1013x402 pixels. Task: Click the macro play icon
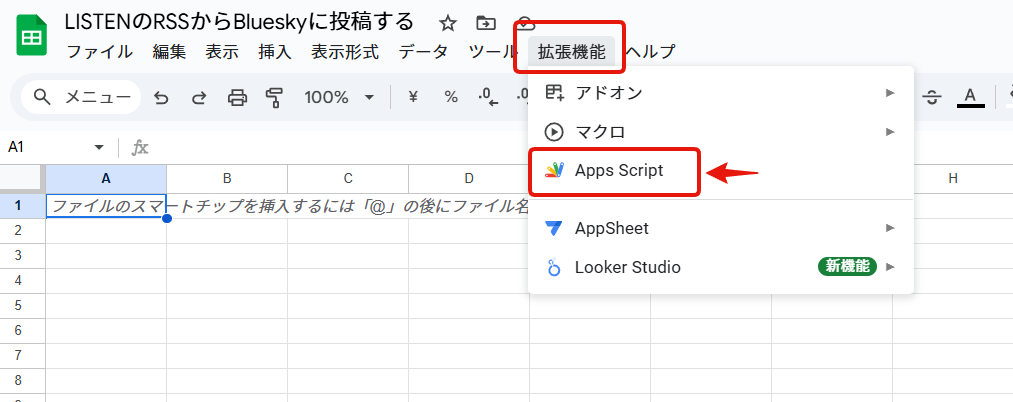554,132
